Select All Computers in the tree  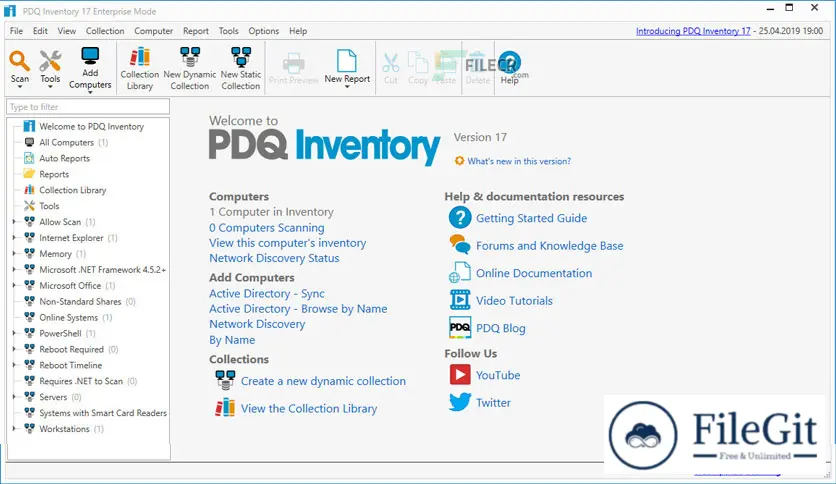(x=66, y=142)
